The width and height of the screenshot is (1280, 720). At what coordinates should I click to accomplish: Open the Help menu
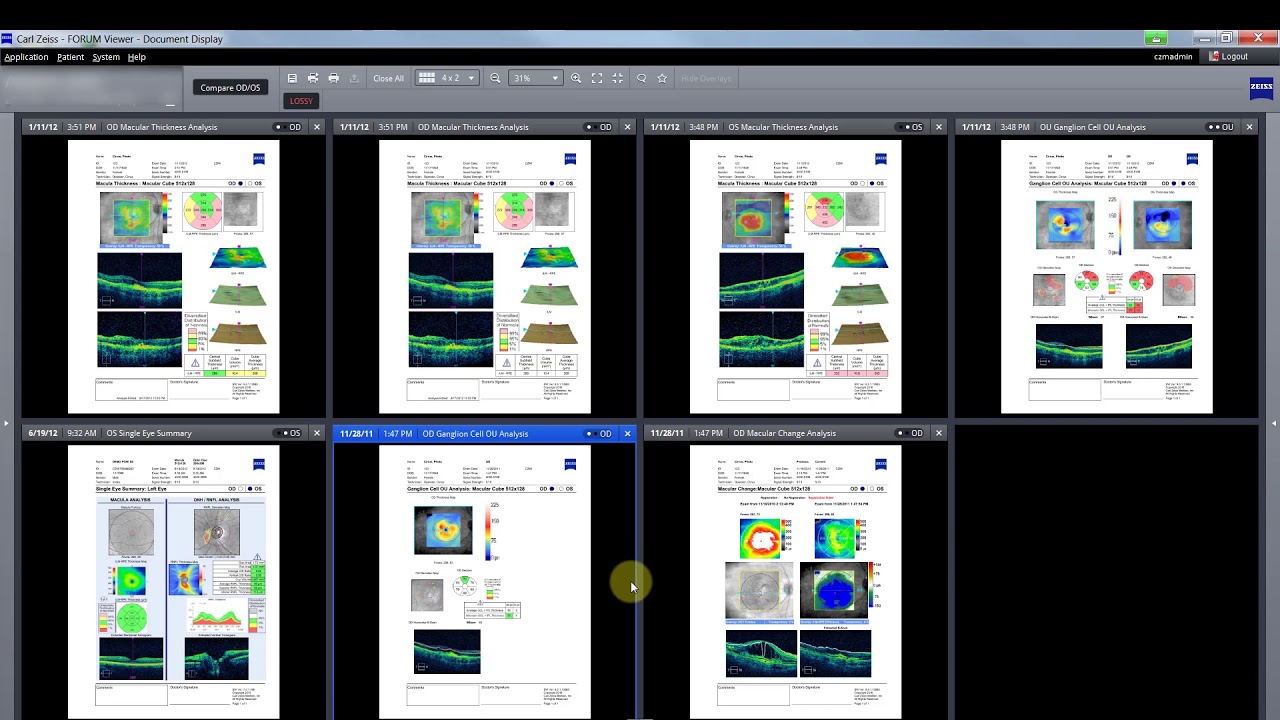[137, 57]
